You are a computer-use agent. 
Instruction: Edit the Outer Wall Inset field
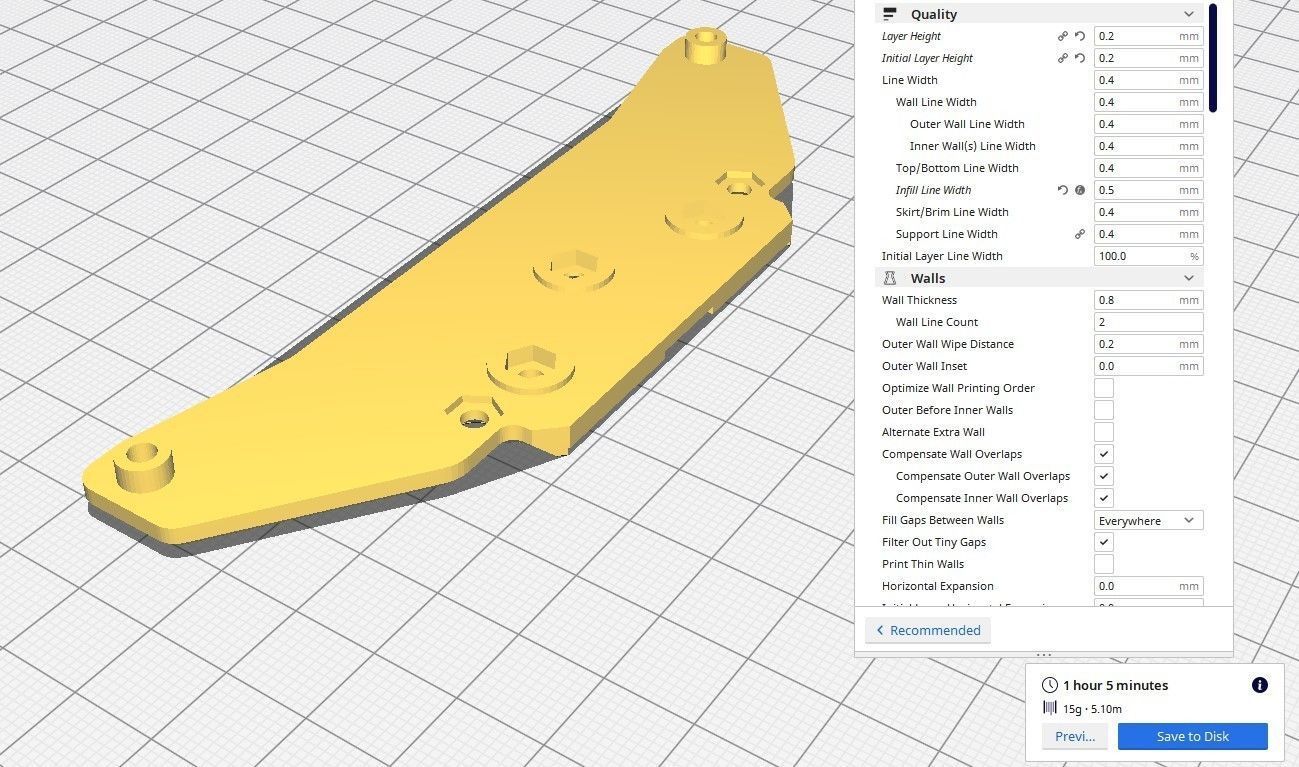pos(1148,366)
